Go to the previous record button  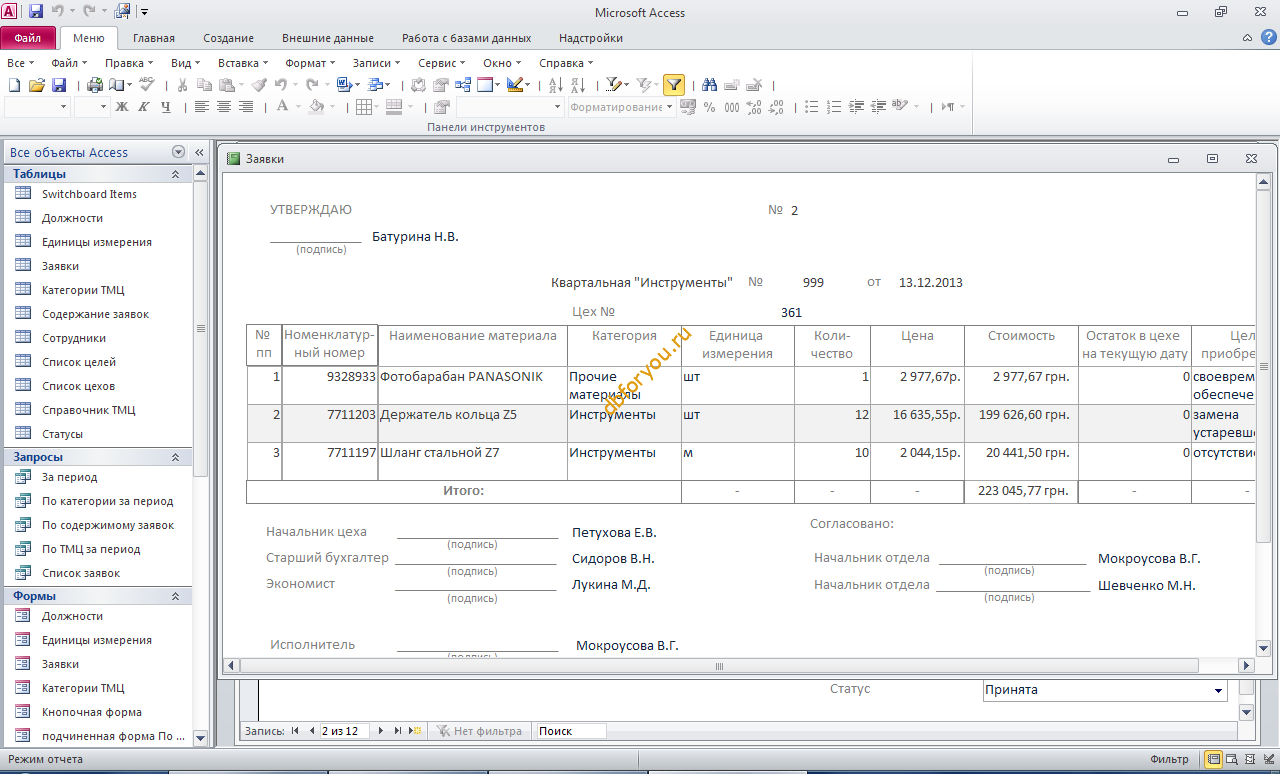click(312, 731)
